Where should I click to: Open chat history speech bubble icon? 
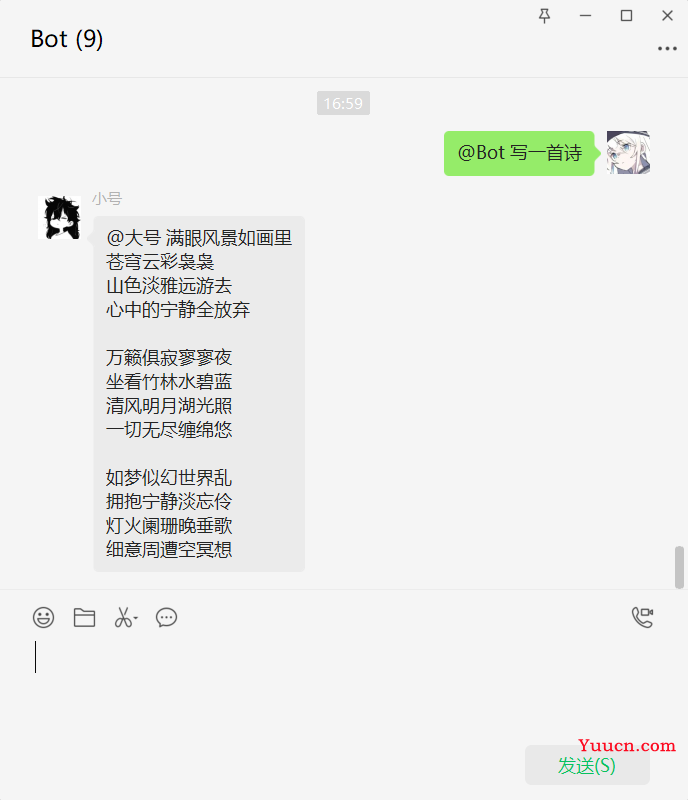(166, 617)
